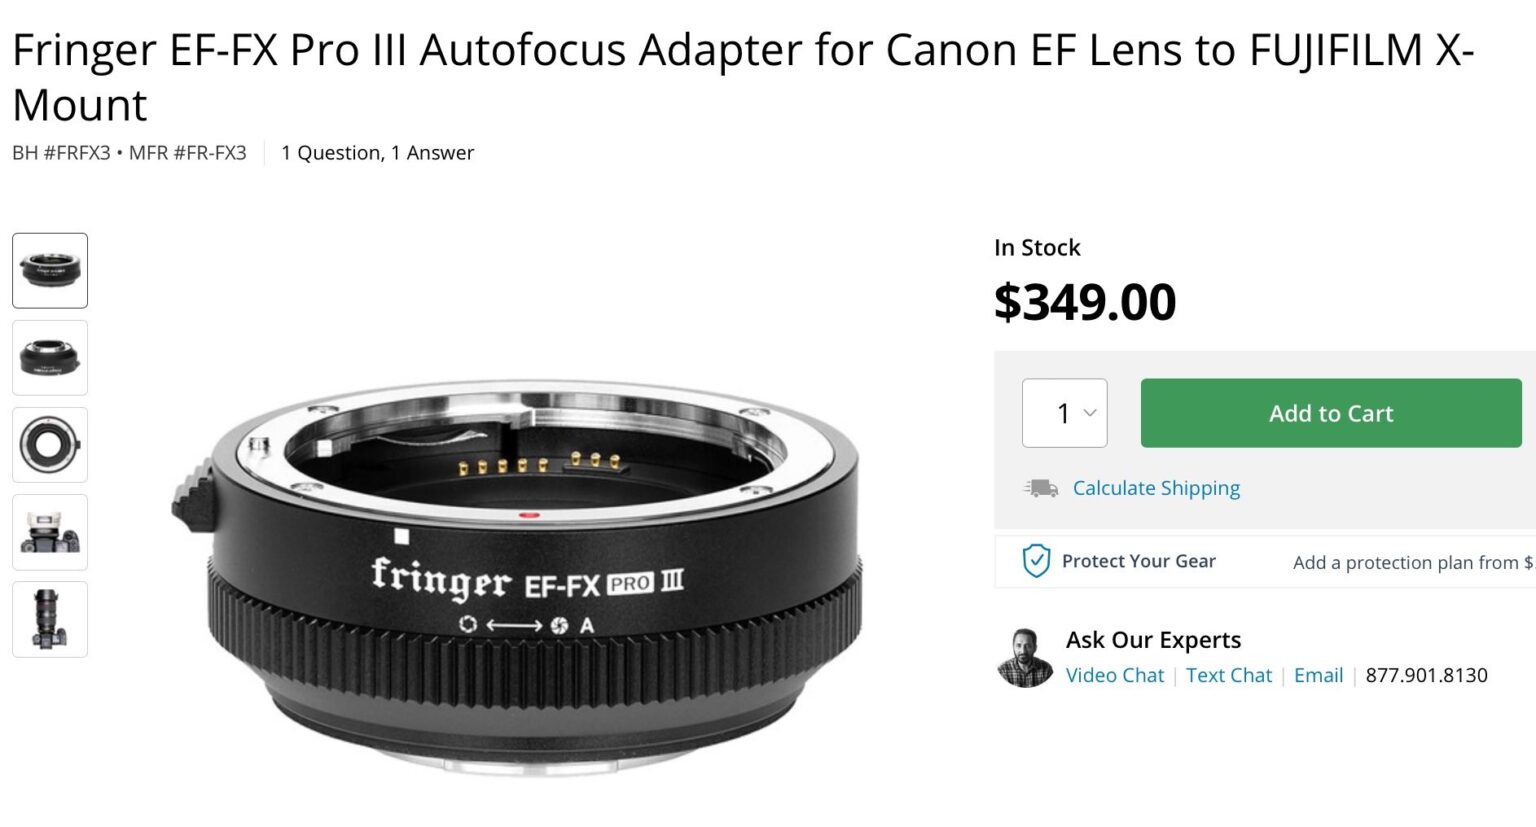This screenshot has width=1536, height=827.
Task: Open the quantity selector dropdown
Action: tap(1064, 413)
